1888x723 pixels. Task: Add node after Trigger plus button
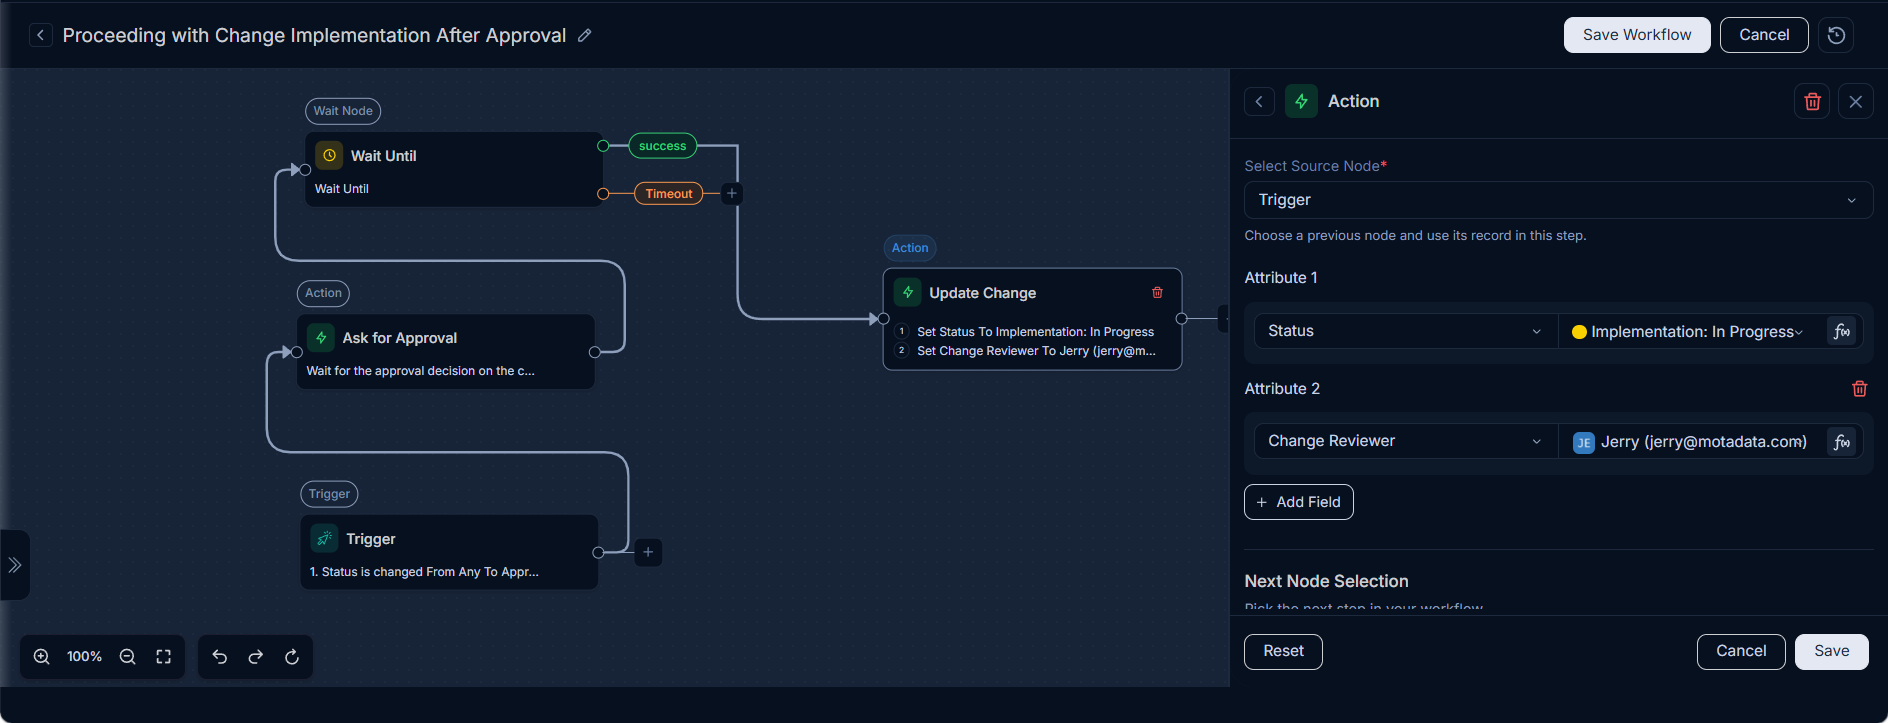[x=648, y=552]
